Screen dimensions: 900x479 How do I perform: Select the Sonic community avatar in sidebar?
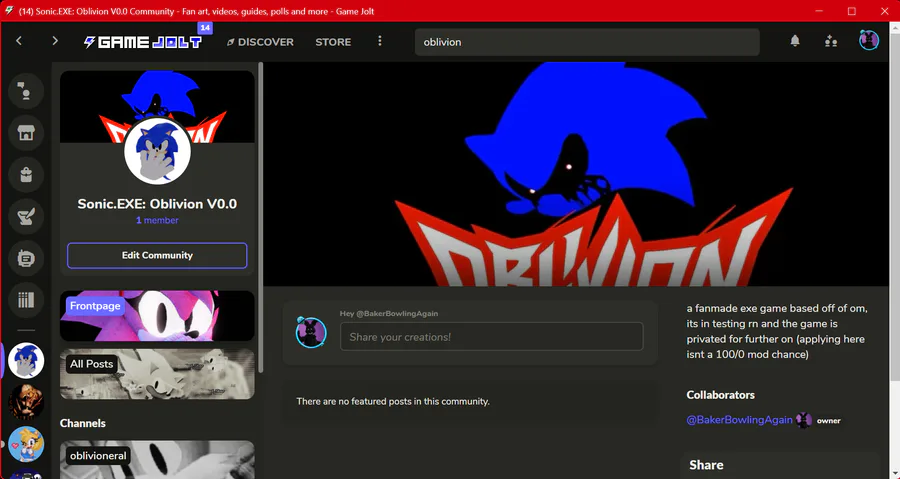pyautogui.click(x=26, y=360)
